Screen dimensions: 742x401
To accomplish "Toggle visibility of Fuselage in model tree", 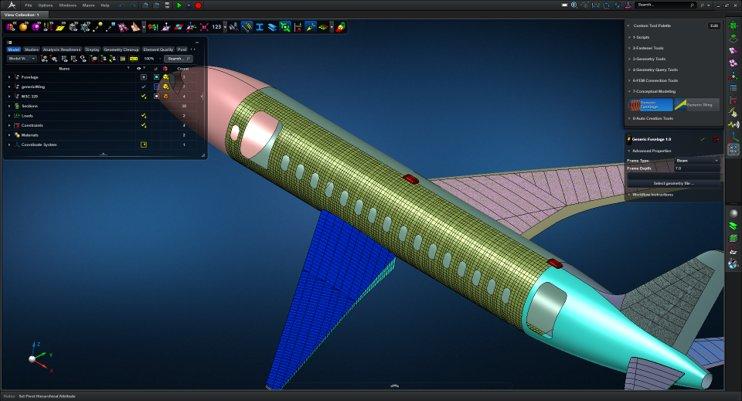I will 144,77.
